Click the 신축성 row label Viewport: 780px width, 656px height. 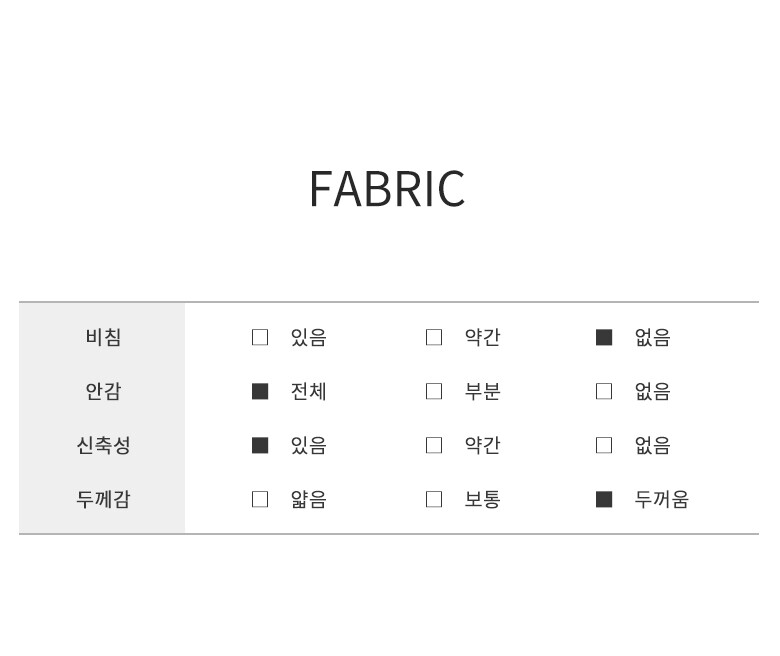point(103,445)
